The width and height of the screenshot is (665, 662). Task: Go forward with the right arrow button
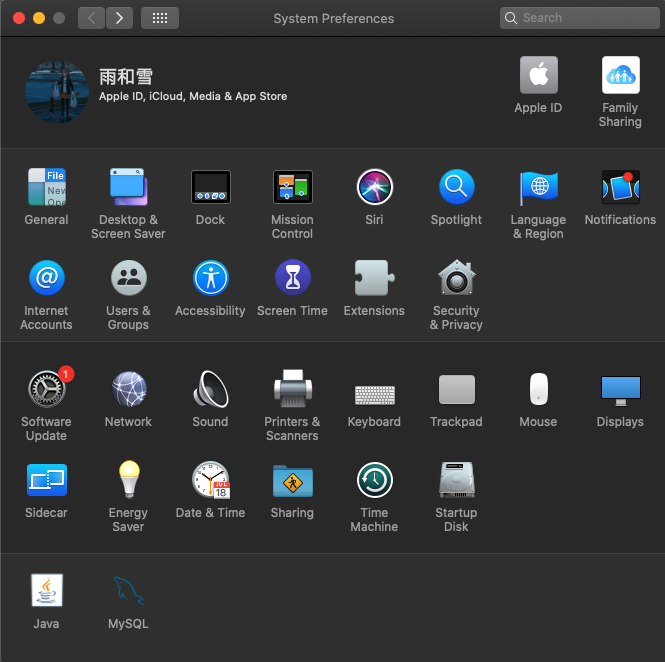pos(119,18)
